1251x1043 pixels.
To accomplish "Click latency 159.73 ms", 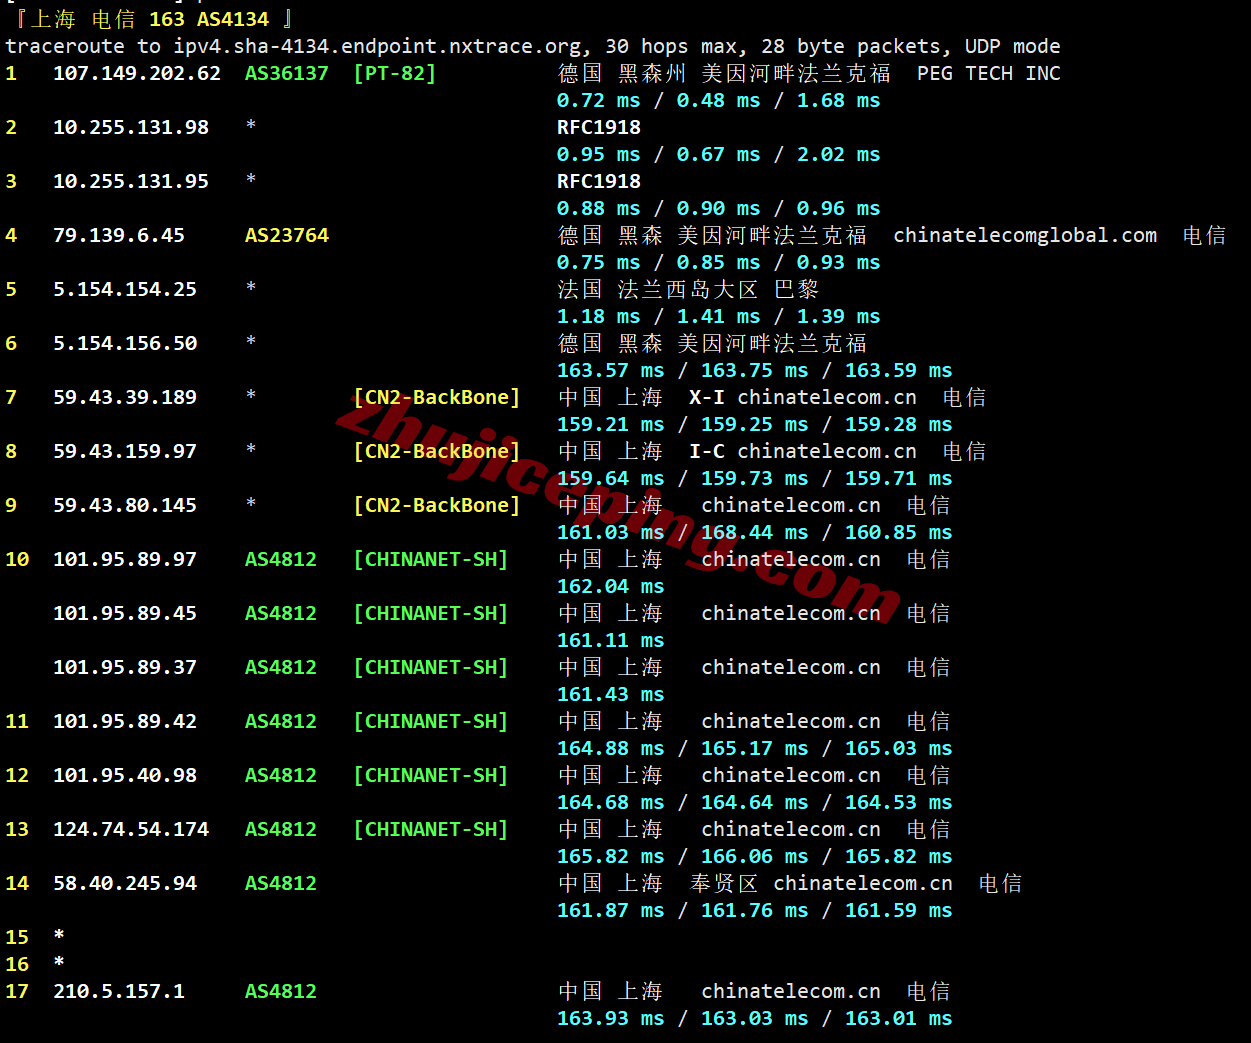I will [x=755, y=478].
